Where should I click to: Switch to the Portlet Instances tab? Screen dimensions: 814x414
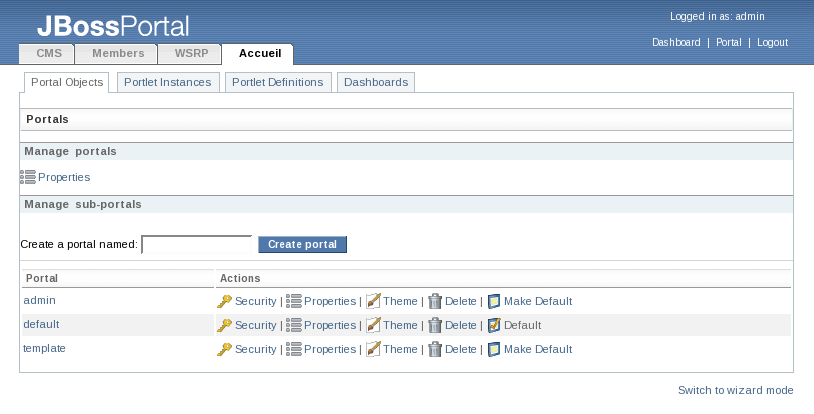[x=167, y=83]
